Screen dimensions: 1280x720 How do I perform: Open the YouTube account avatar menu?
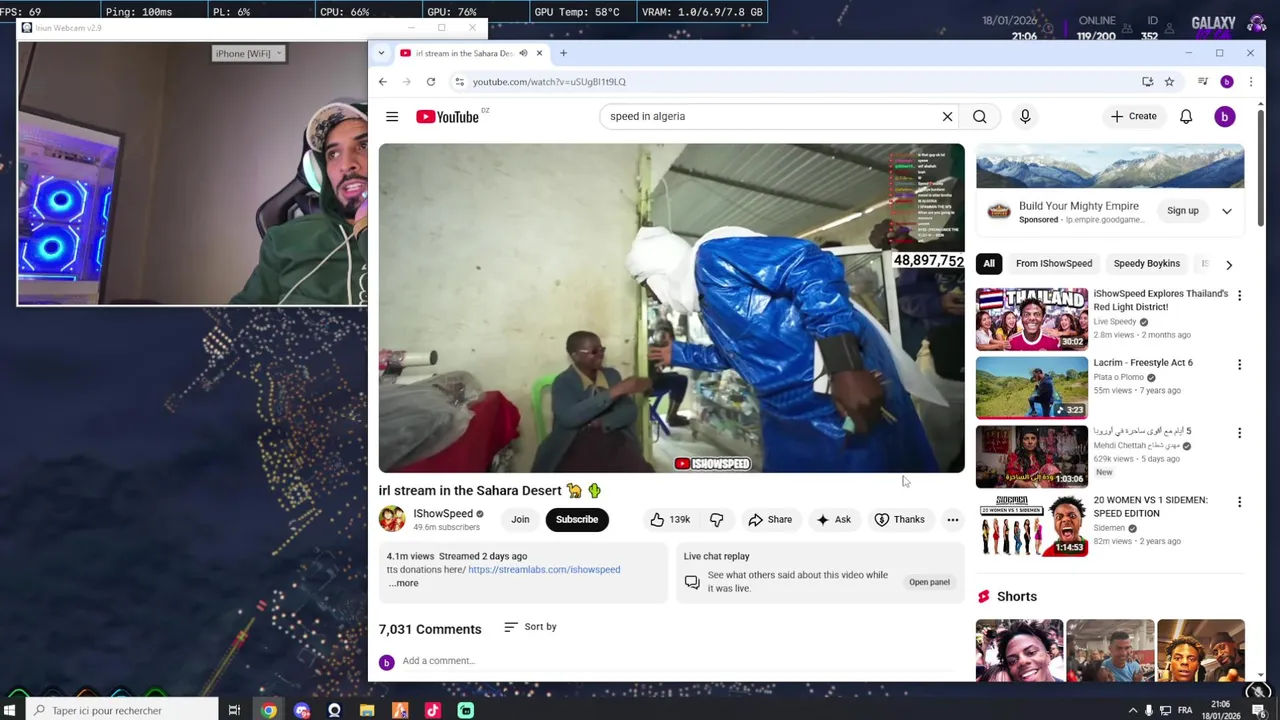(x=1224, y=117)
